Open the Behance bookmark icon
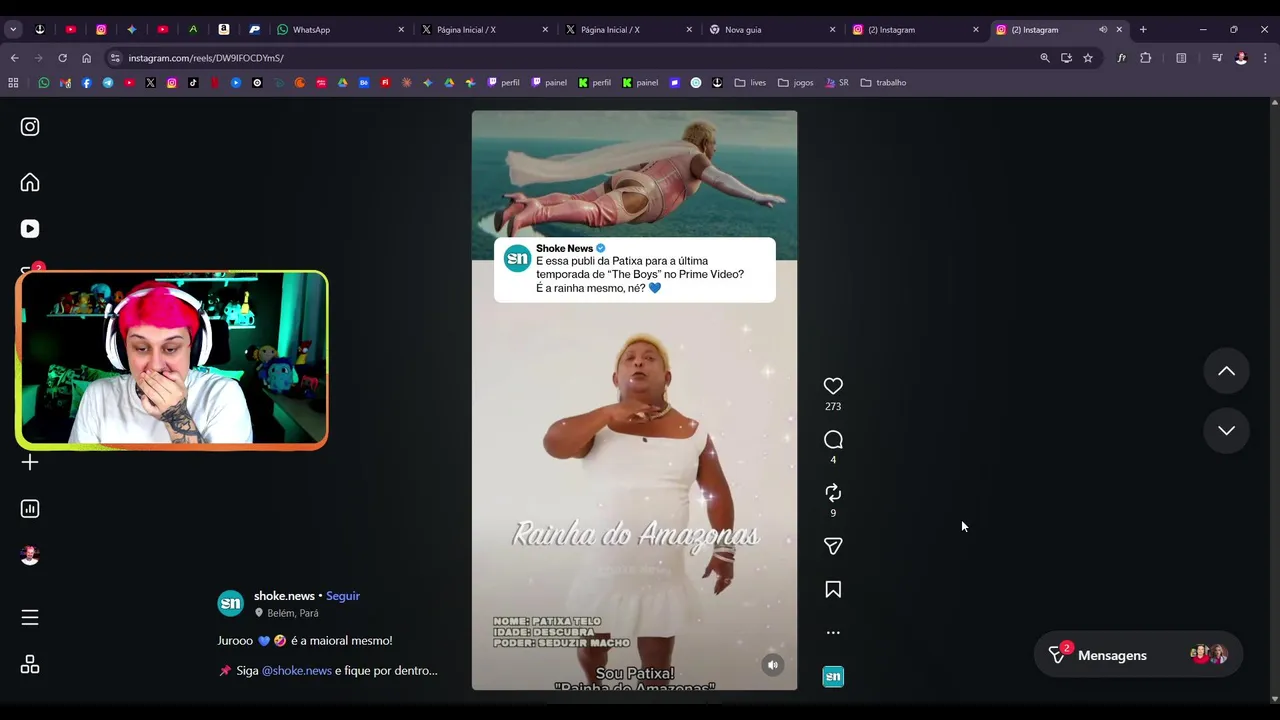The image size is (1280, 720). tap(364, 83)
